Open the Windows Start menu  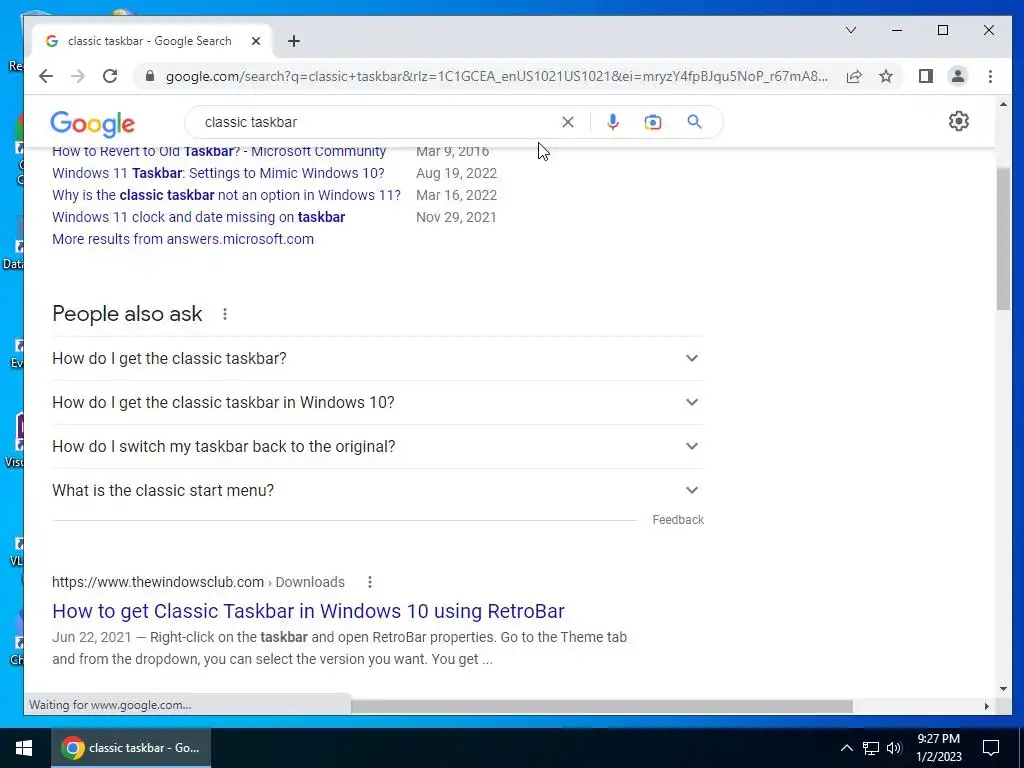point(25,748)
